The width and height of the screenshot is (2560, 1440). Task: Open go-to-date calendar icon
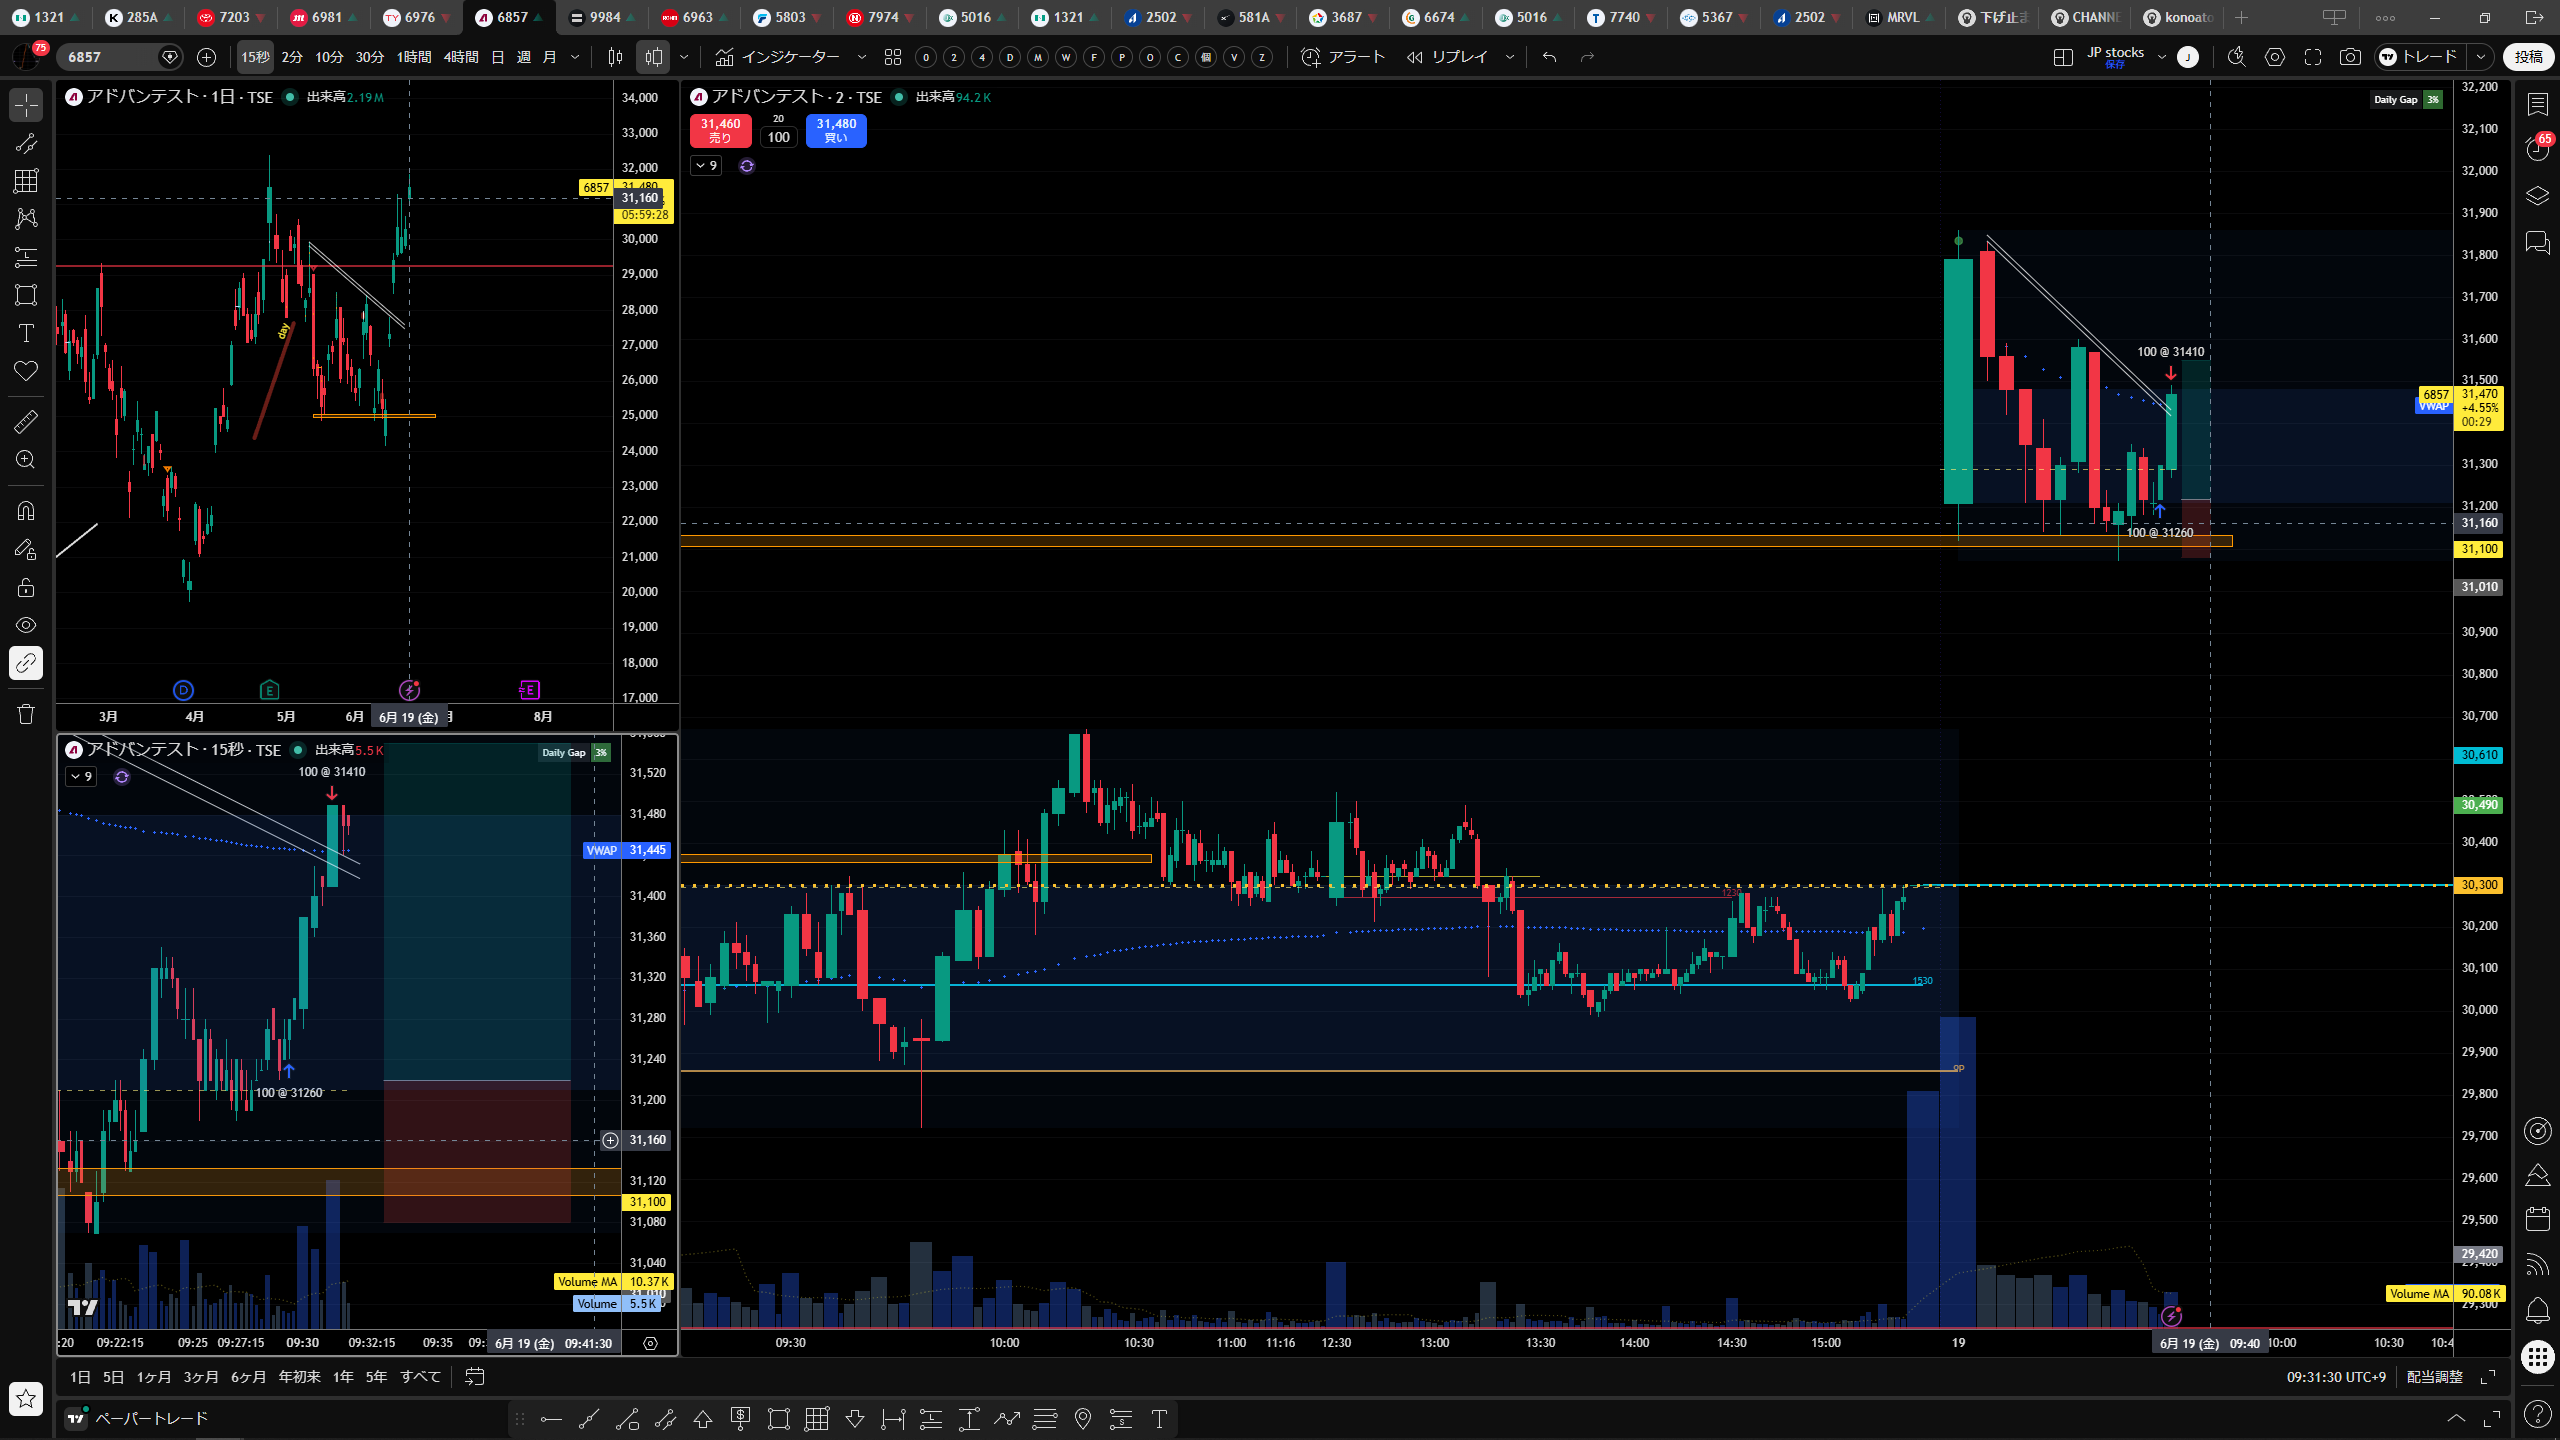tap(475, 1377)
